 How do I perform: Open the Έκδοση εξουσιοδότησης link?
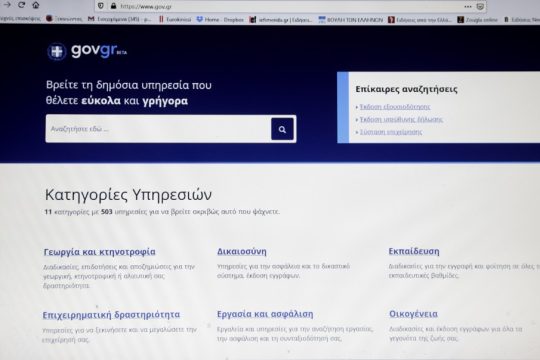(395, 107)
